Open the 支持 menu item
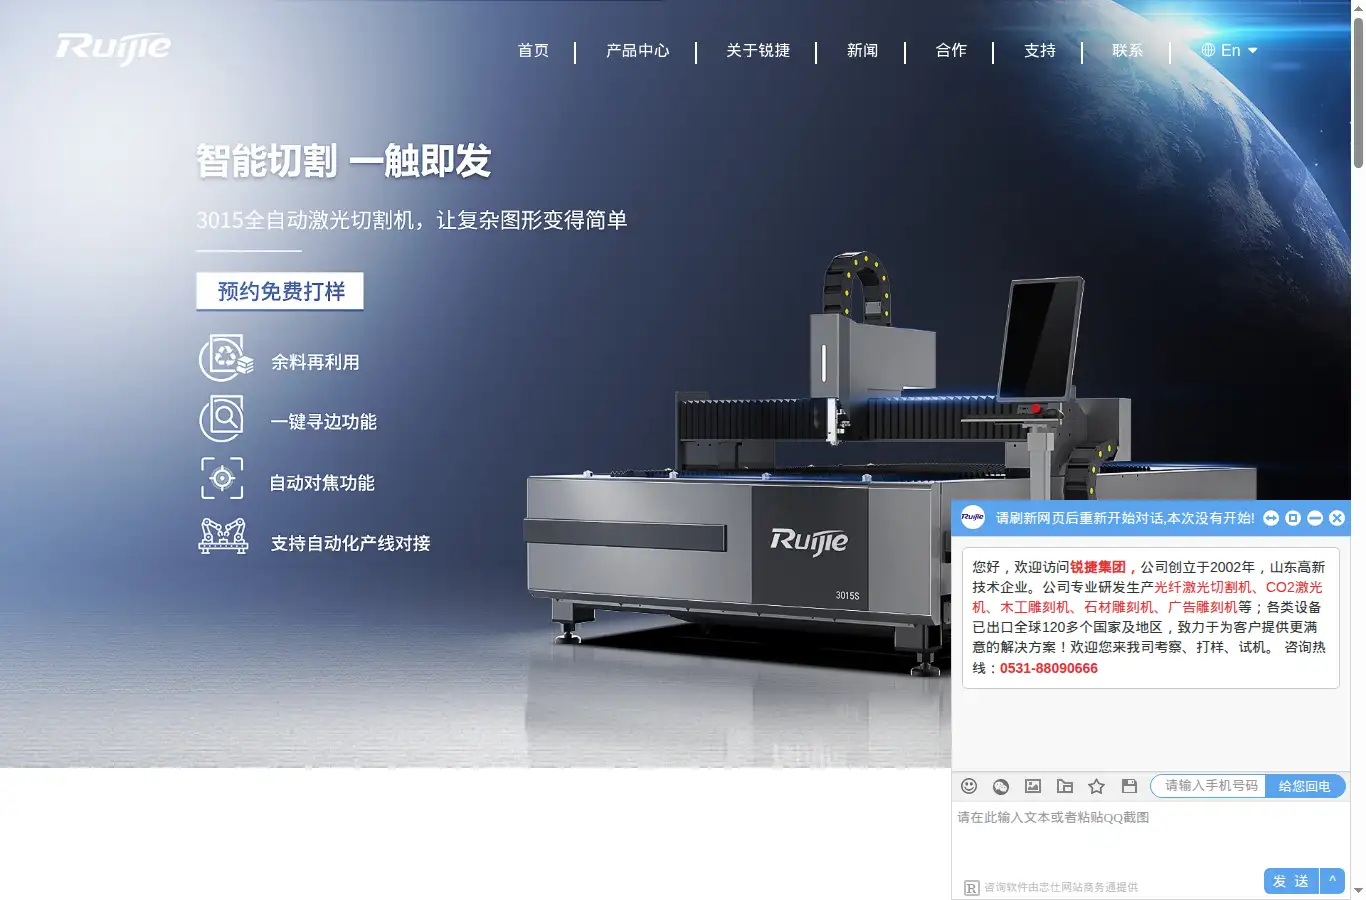The image size is (1366, 900). pyautogui.click(x=1040, y=50)
